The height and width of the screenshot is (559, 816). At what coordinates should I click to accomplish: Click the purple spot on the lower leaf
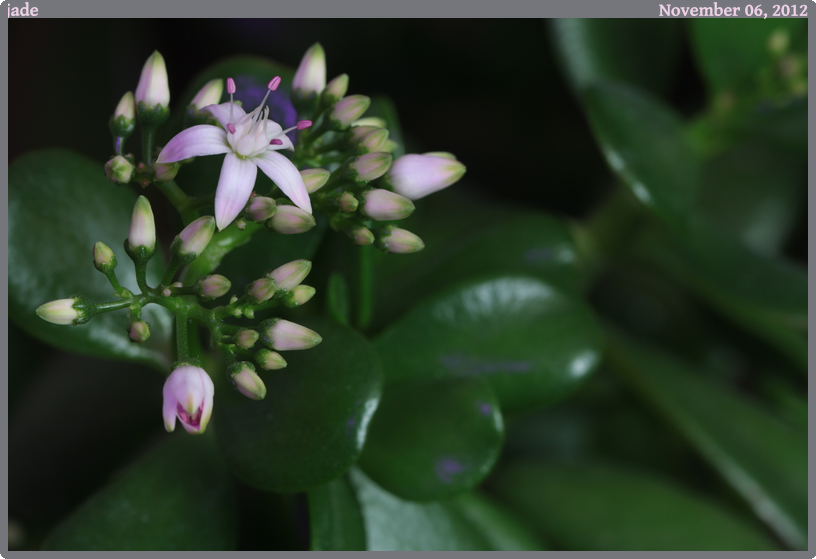(449, 467)
